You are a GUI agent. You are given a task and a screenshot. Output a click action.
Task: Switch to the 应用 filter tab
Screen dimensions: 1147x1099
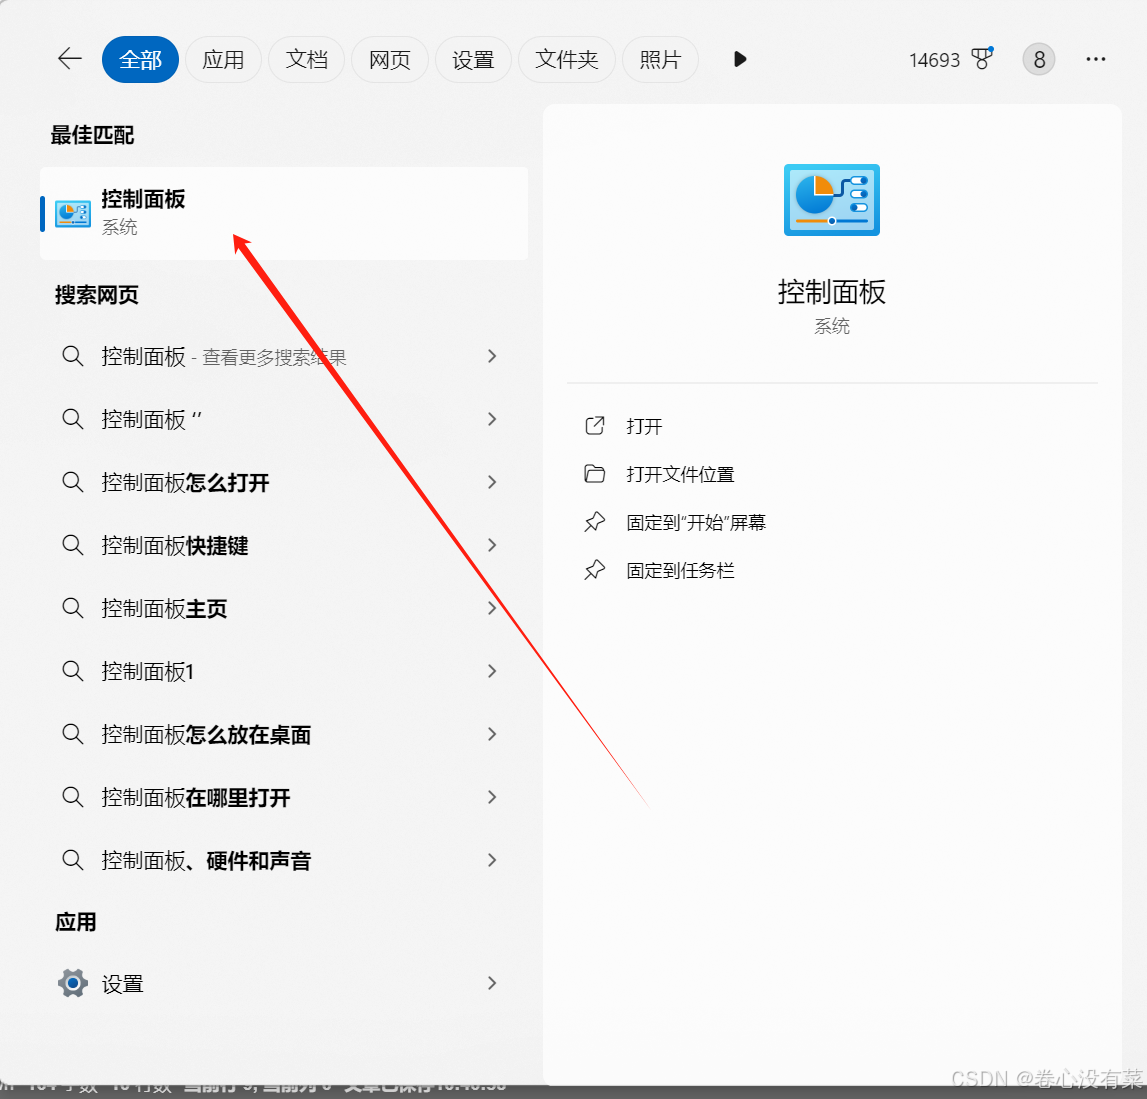click(223, 59)
